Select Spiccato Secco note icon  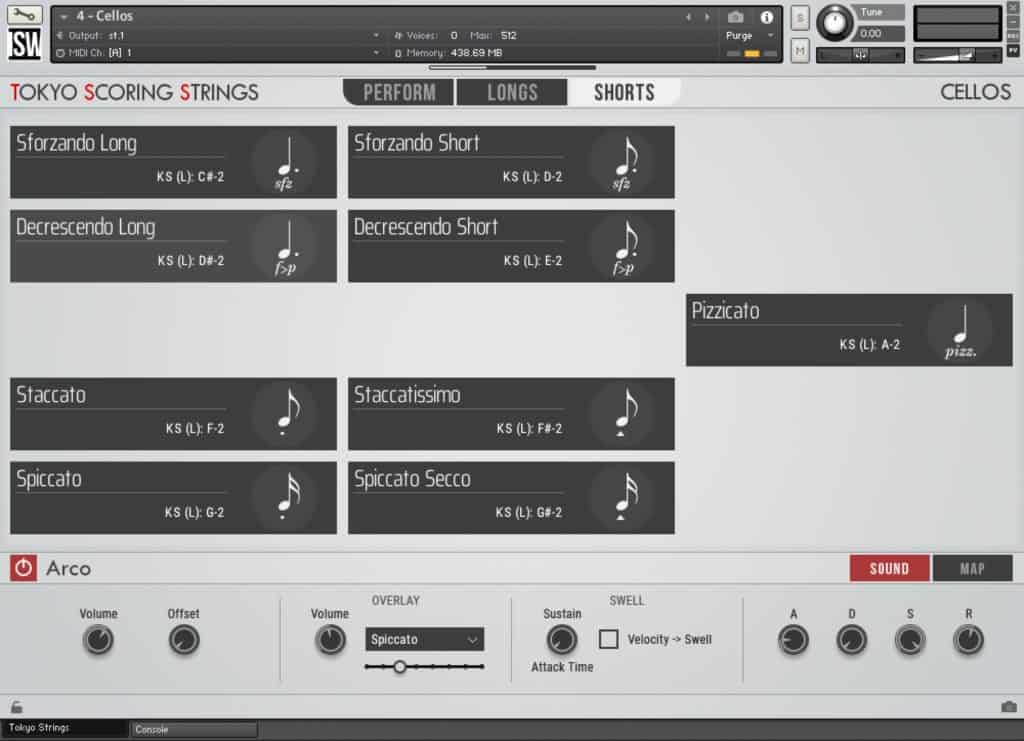click(623, 498)
